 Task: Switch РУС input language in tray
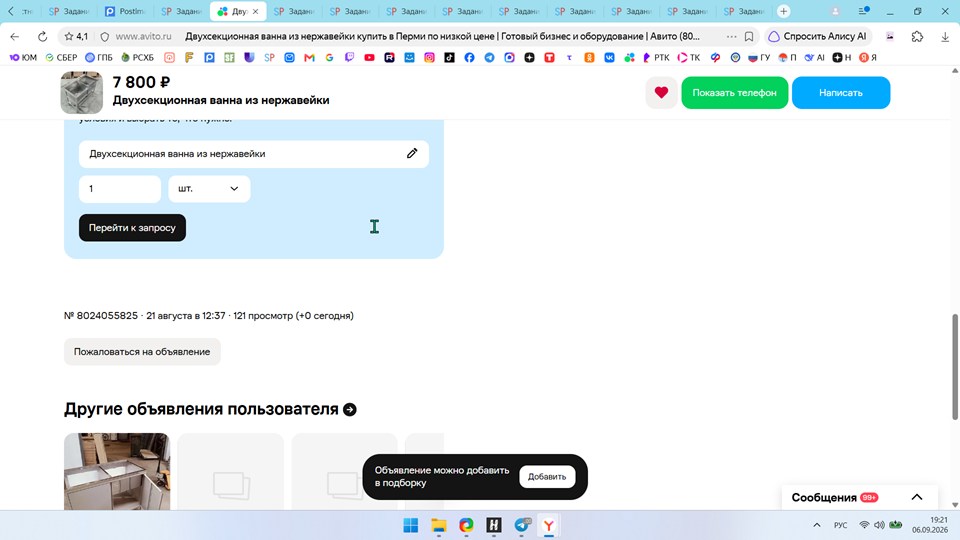841,525
